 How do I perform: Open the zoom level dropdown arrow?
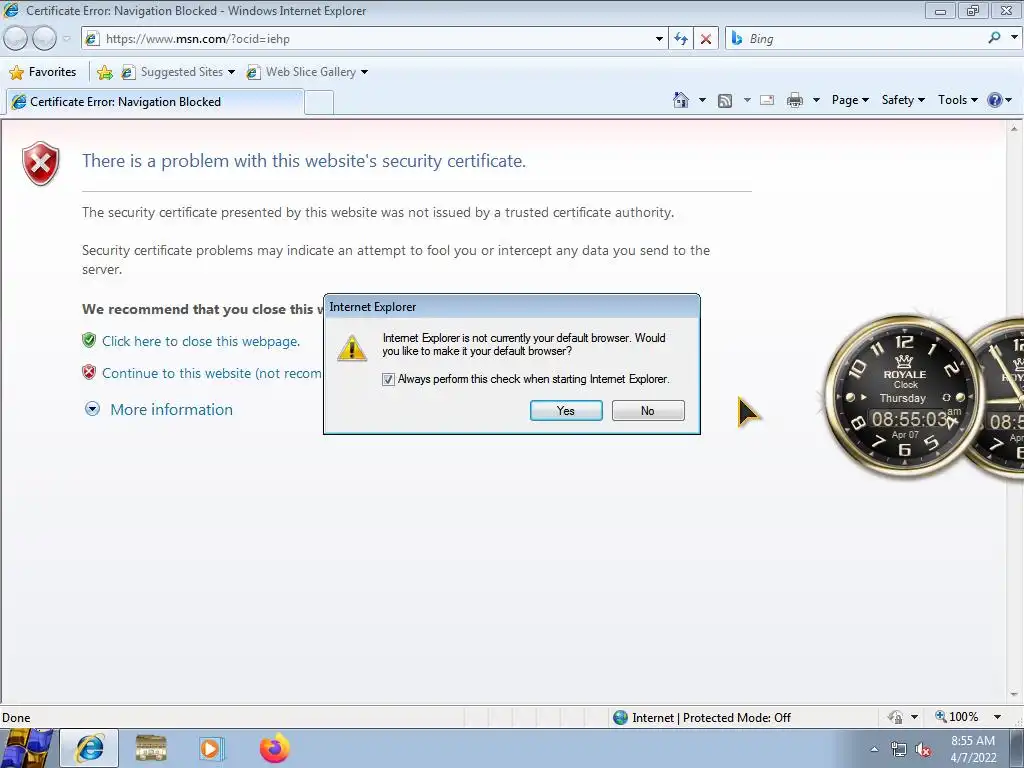tap(997, 717)
